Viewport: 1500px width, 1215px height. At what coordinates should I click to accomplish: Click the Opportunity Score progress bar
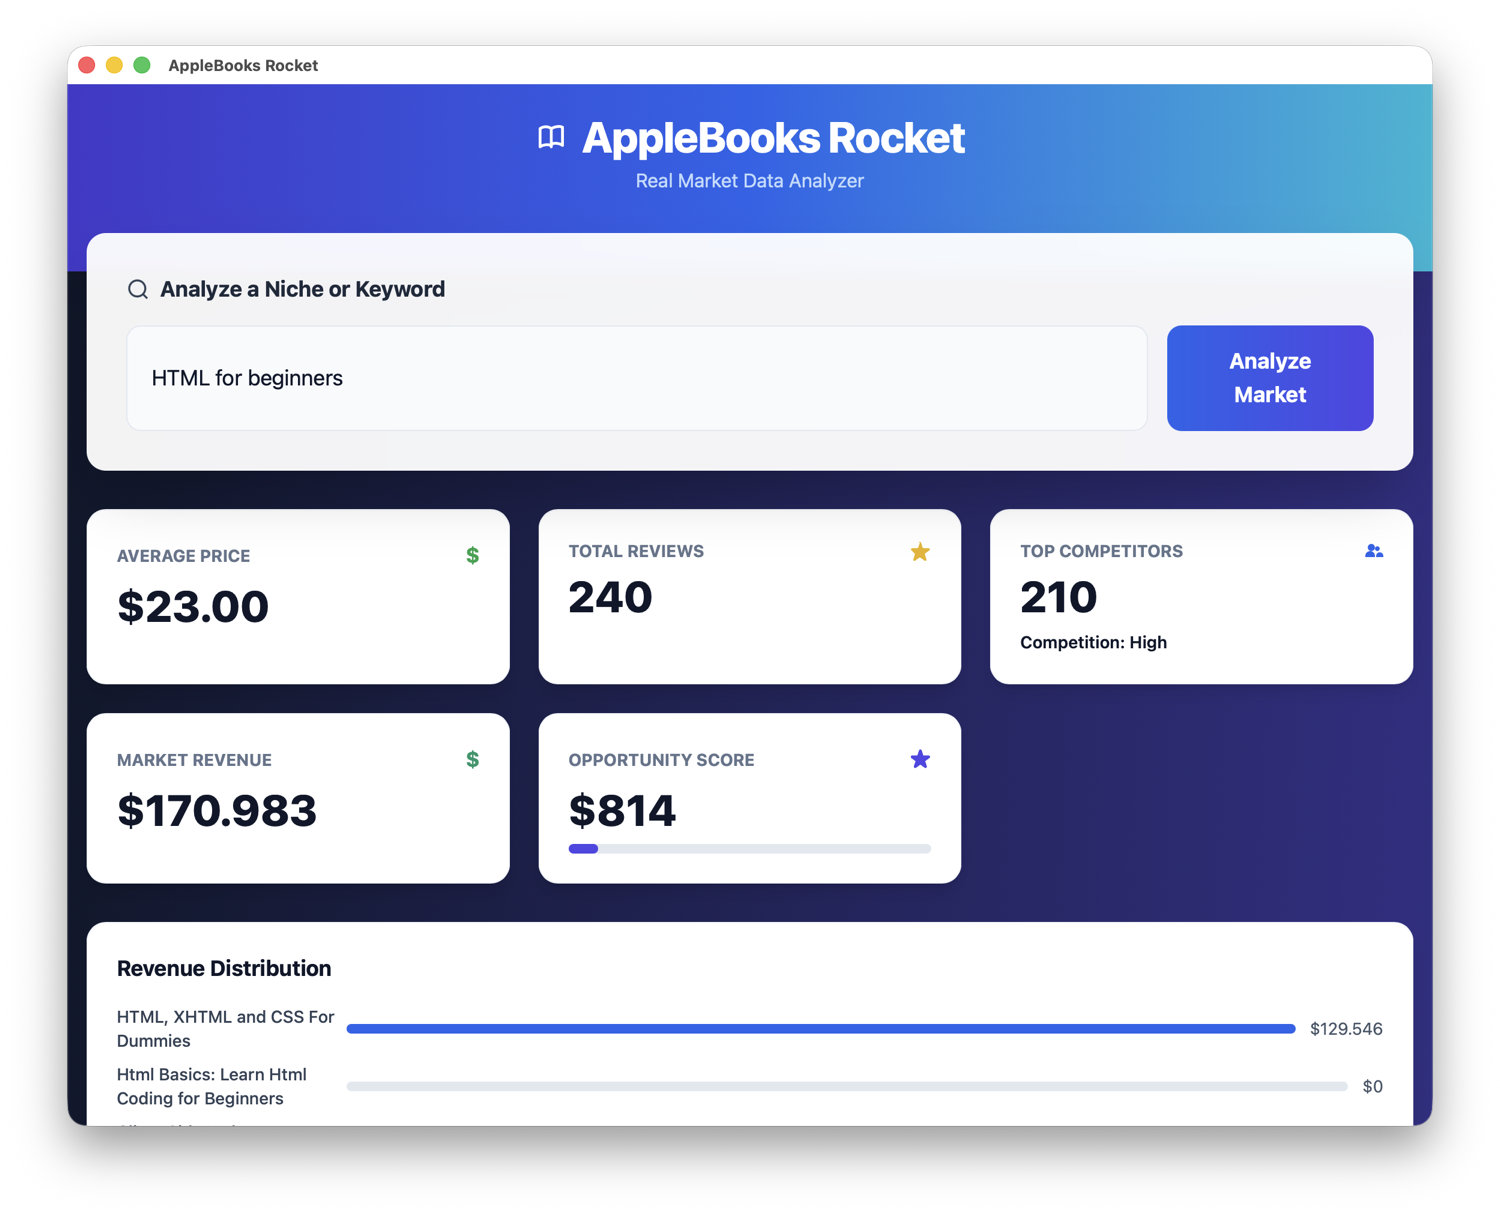749,849
